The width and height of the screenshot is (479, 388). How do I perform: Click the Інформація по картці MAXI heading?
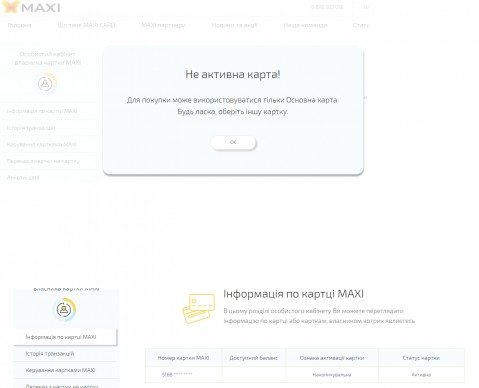tap(293, 294)
